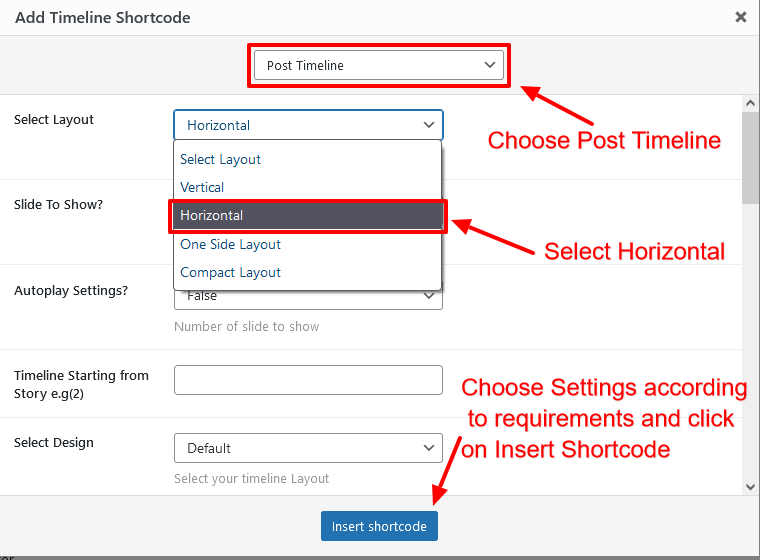Close the Add Timeline Shortcode dialog
760x560 pixels.
(x=740, y=17)
